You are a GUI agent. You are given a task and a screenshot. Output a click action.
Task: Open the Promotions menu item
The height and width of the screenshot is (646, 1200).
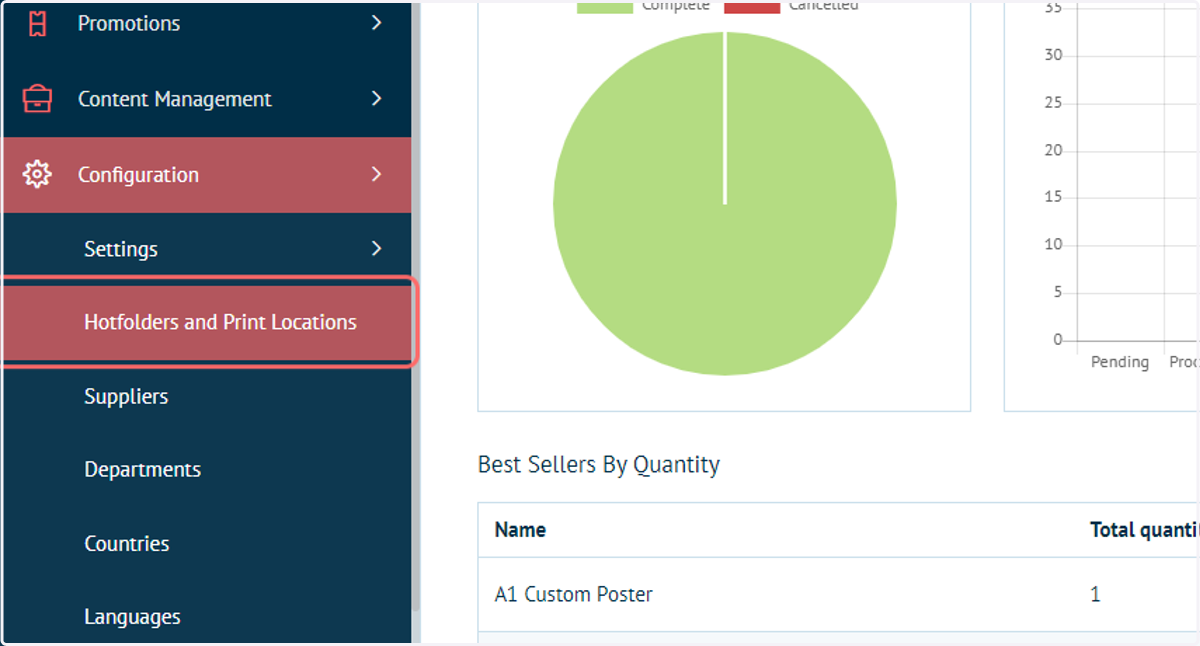click(207, 23)
